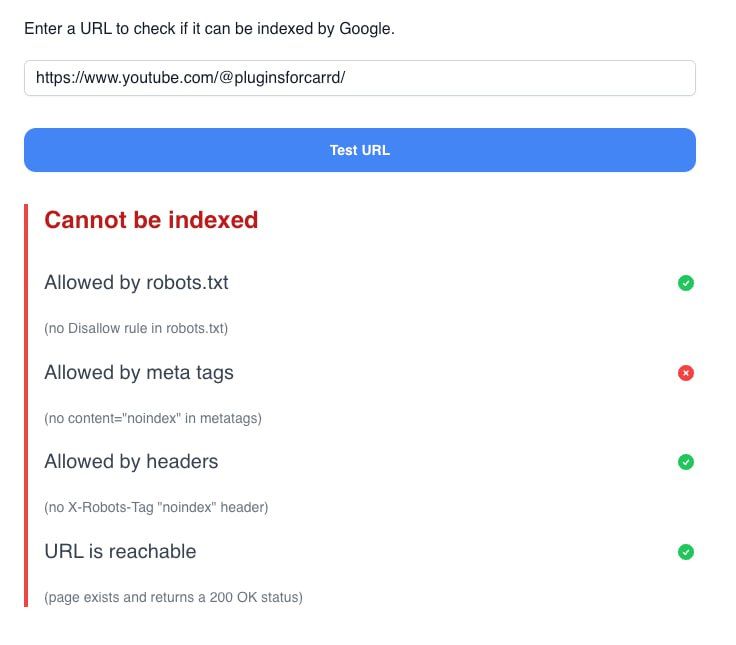Click the 'Allowed by robots.txt' label

(136, 283)
